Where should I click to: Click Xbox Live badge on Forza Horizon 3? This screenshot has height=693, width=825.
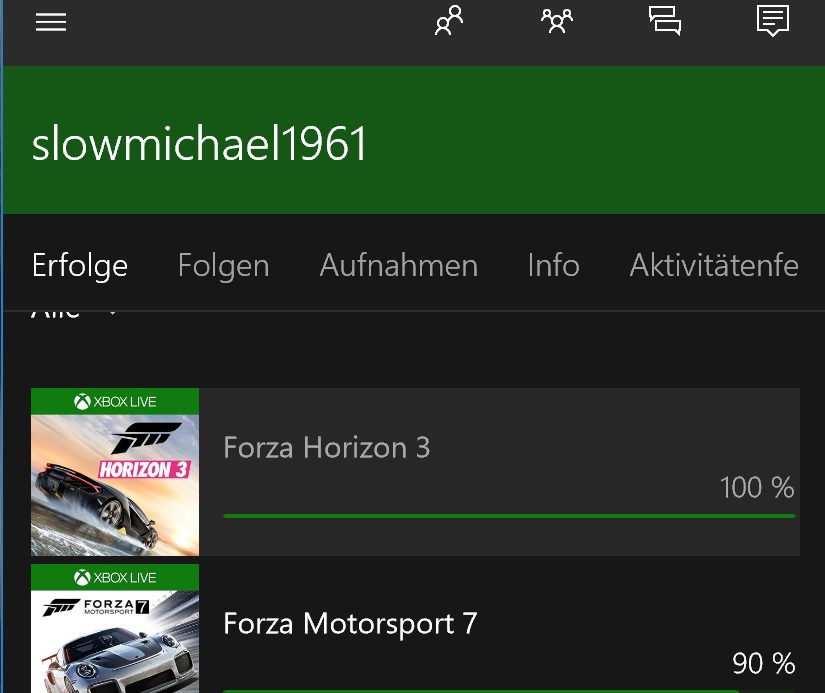(x=115, y=402)
